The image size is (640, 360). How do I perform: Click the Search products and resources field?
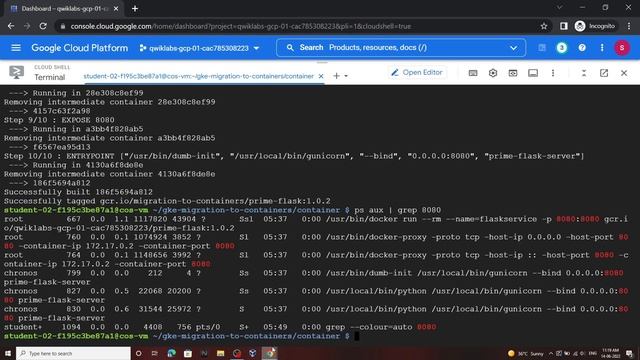tap(400, 48)
